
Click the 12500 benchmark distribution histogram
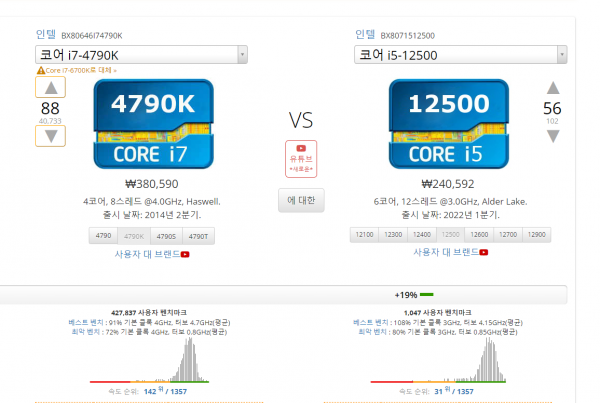[438, 360]
